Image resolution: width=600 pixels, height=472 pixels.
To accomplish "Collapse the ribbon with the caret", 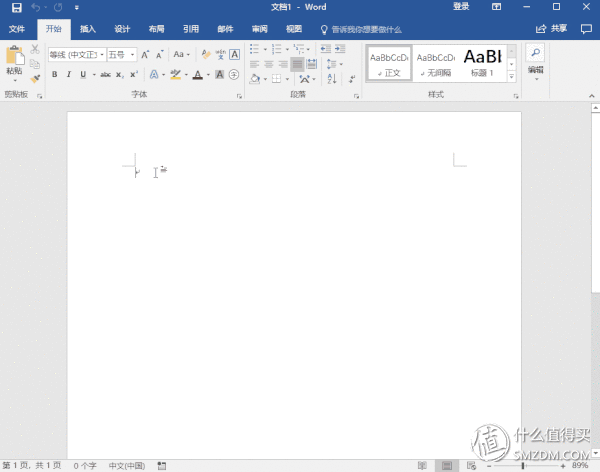I will coord(592,96).
